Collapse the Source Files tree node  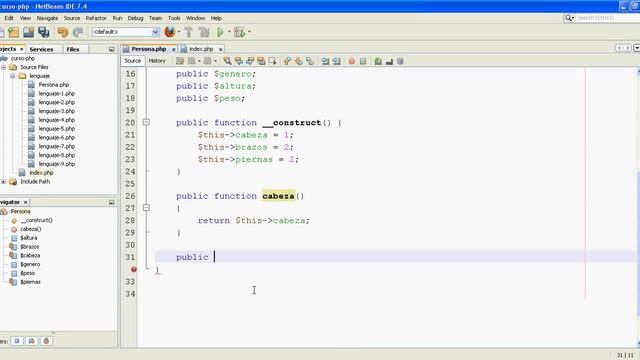click(x=4, y=67)
